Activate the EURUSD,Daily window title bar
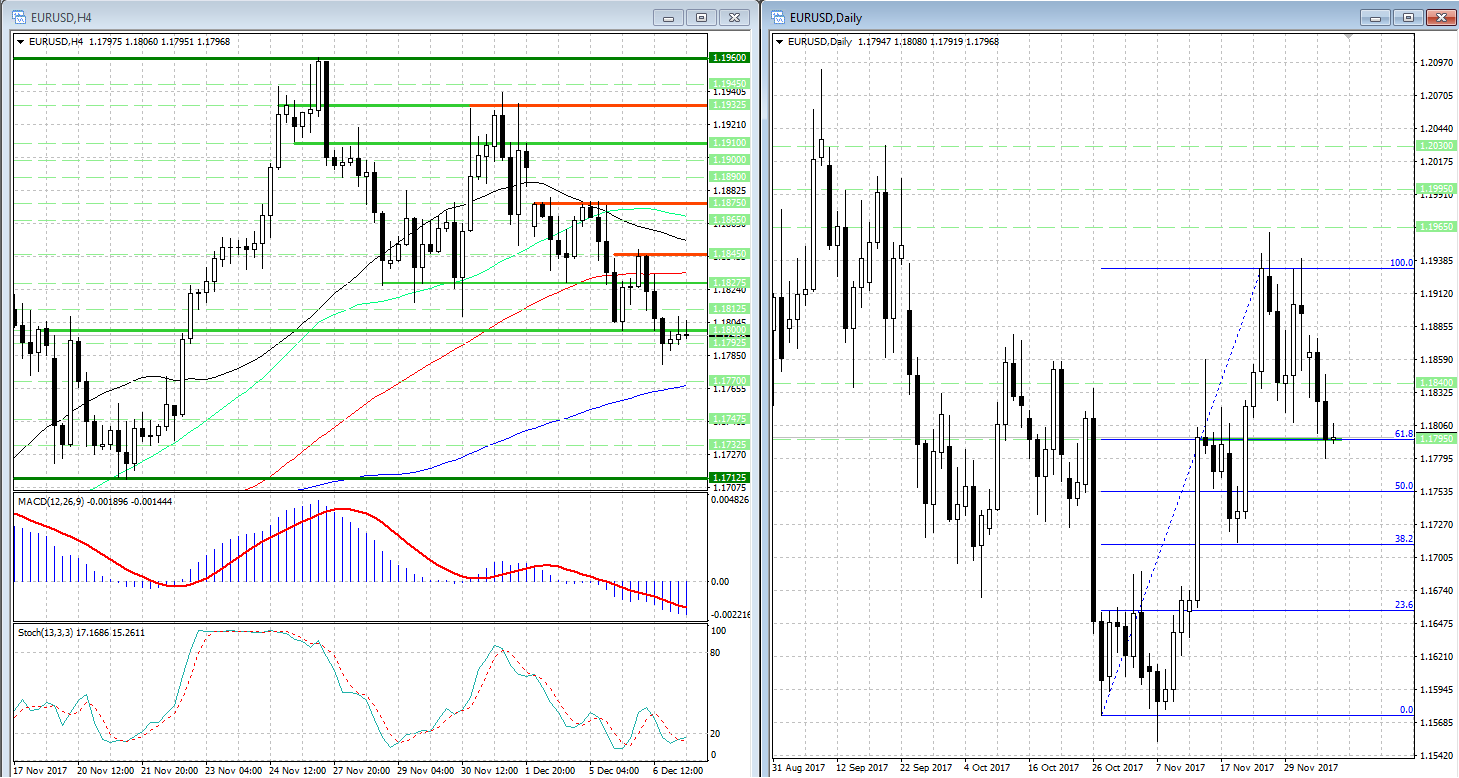 coord(1100,17)
